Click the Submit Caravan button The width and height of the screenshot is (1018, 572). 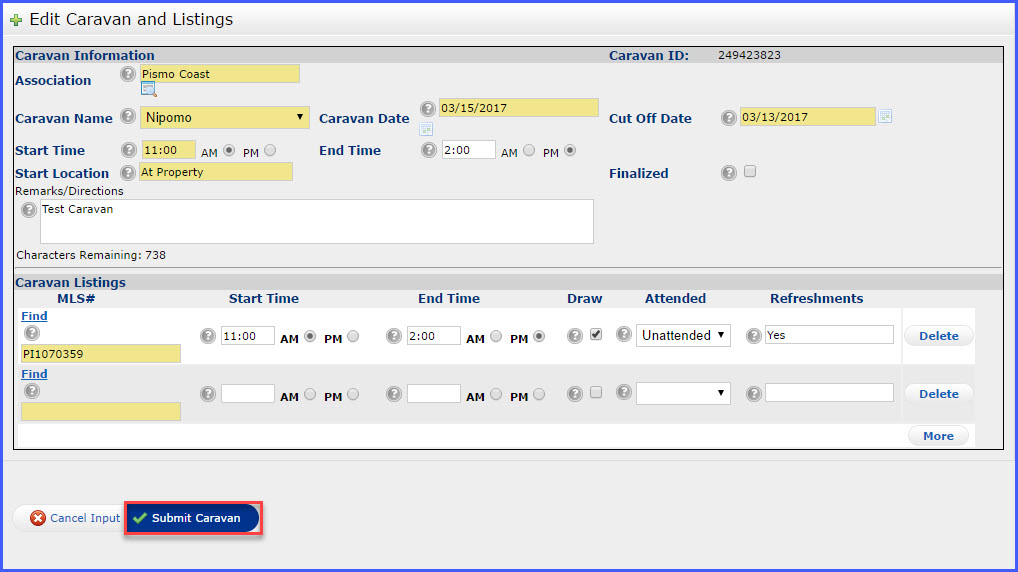click(193, 518)
